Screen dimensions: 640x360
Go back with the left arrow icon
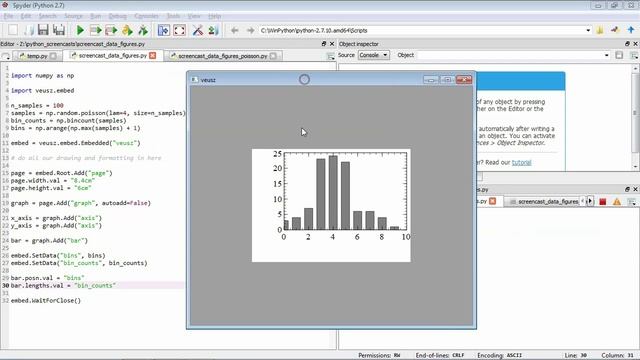[x=235, y=30]
